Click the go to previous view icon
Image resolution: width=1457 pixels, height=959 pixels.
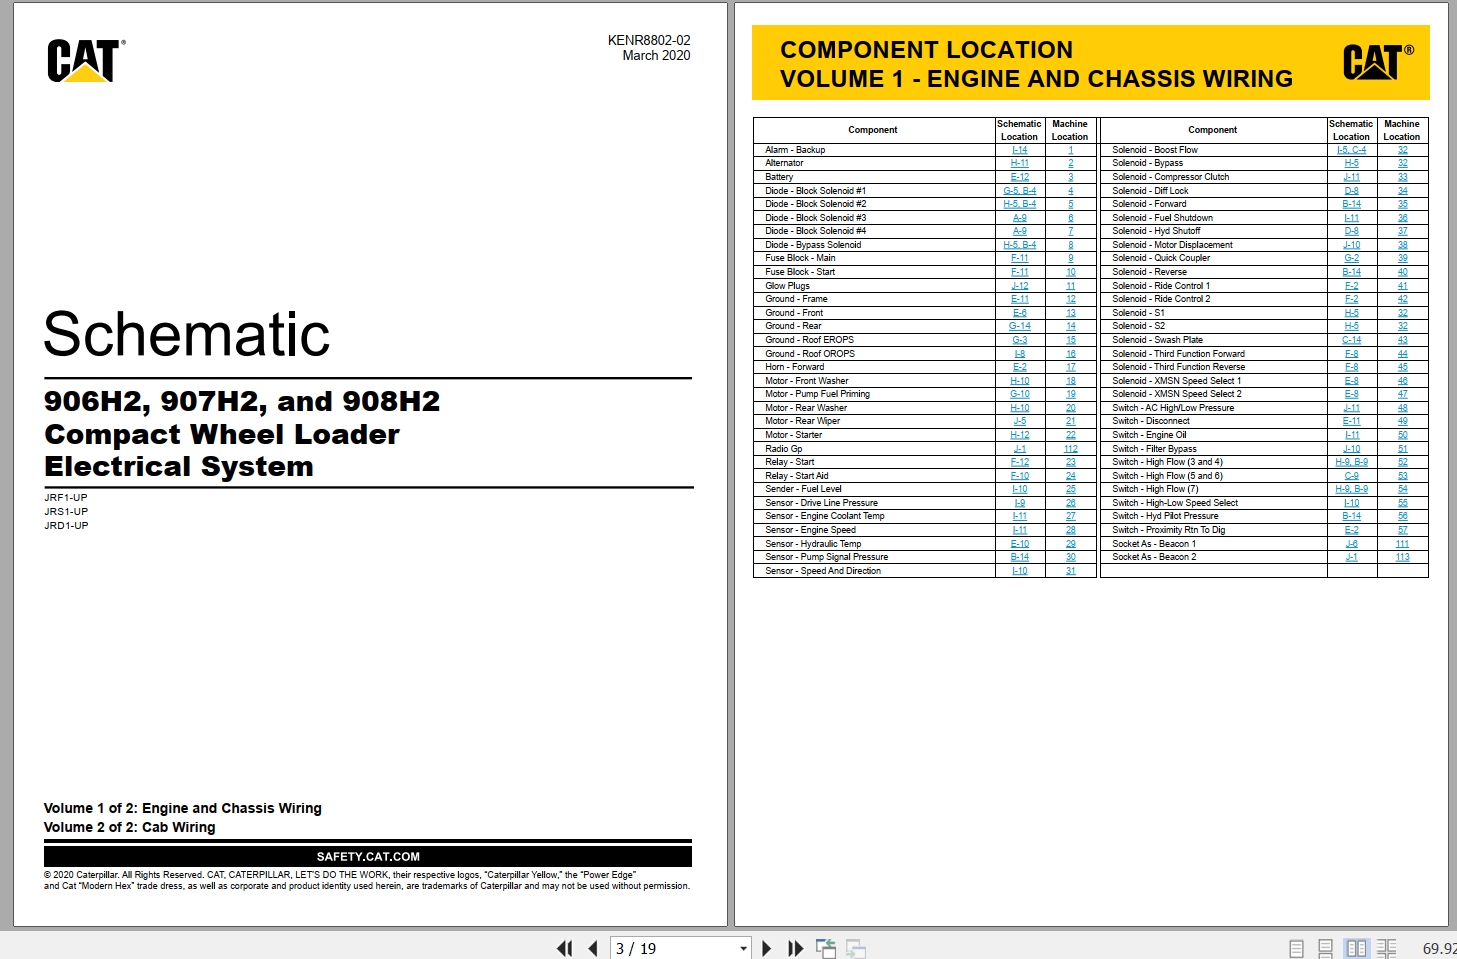point(826,948)
